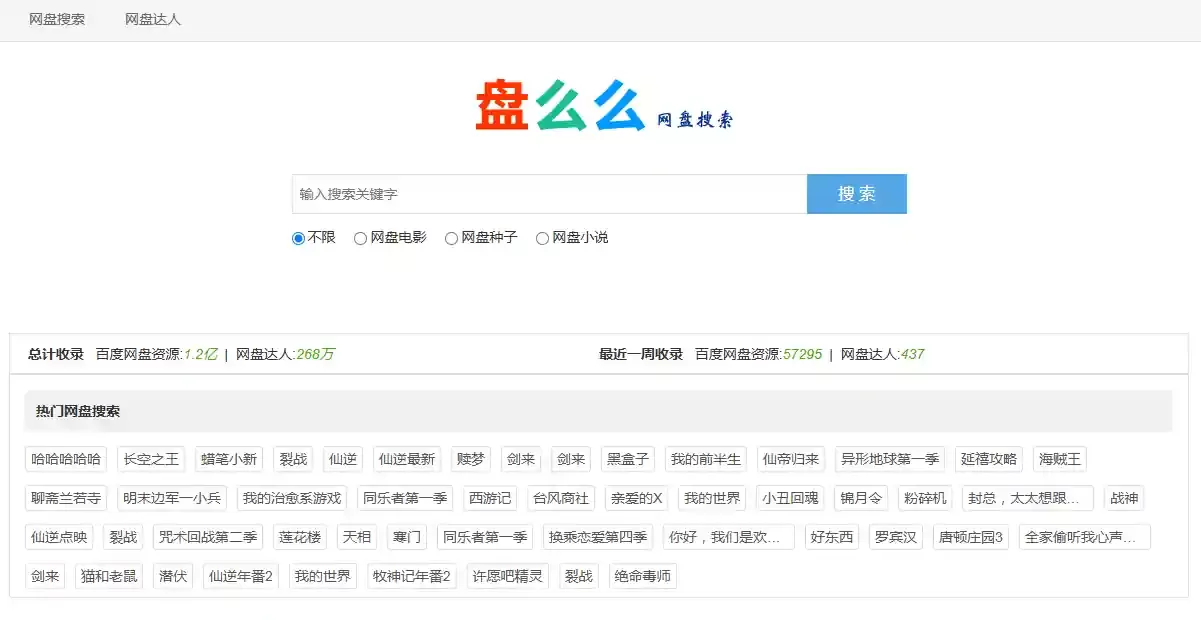Open the 蜡笔小新 search tag

pos(229,459)
